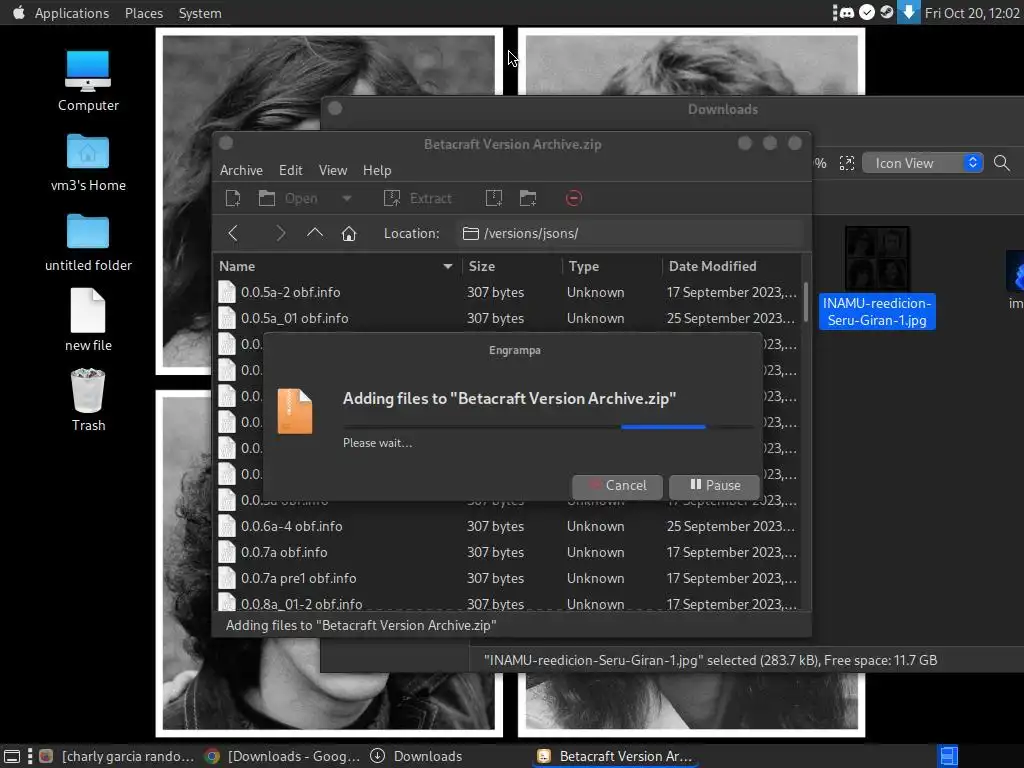
Task: Click the blue download arrow tray icon
Action: 908,12
